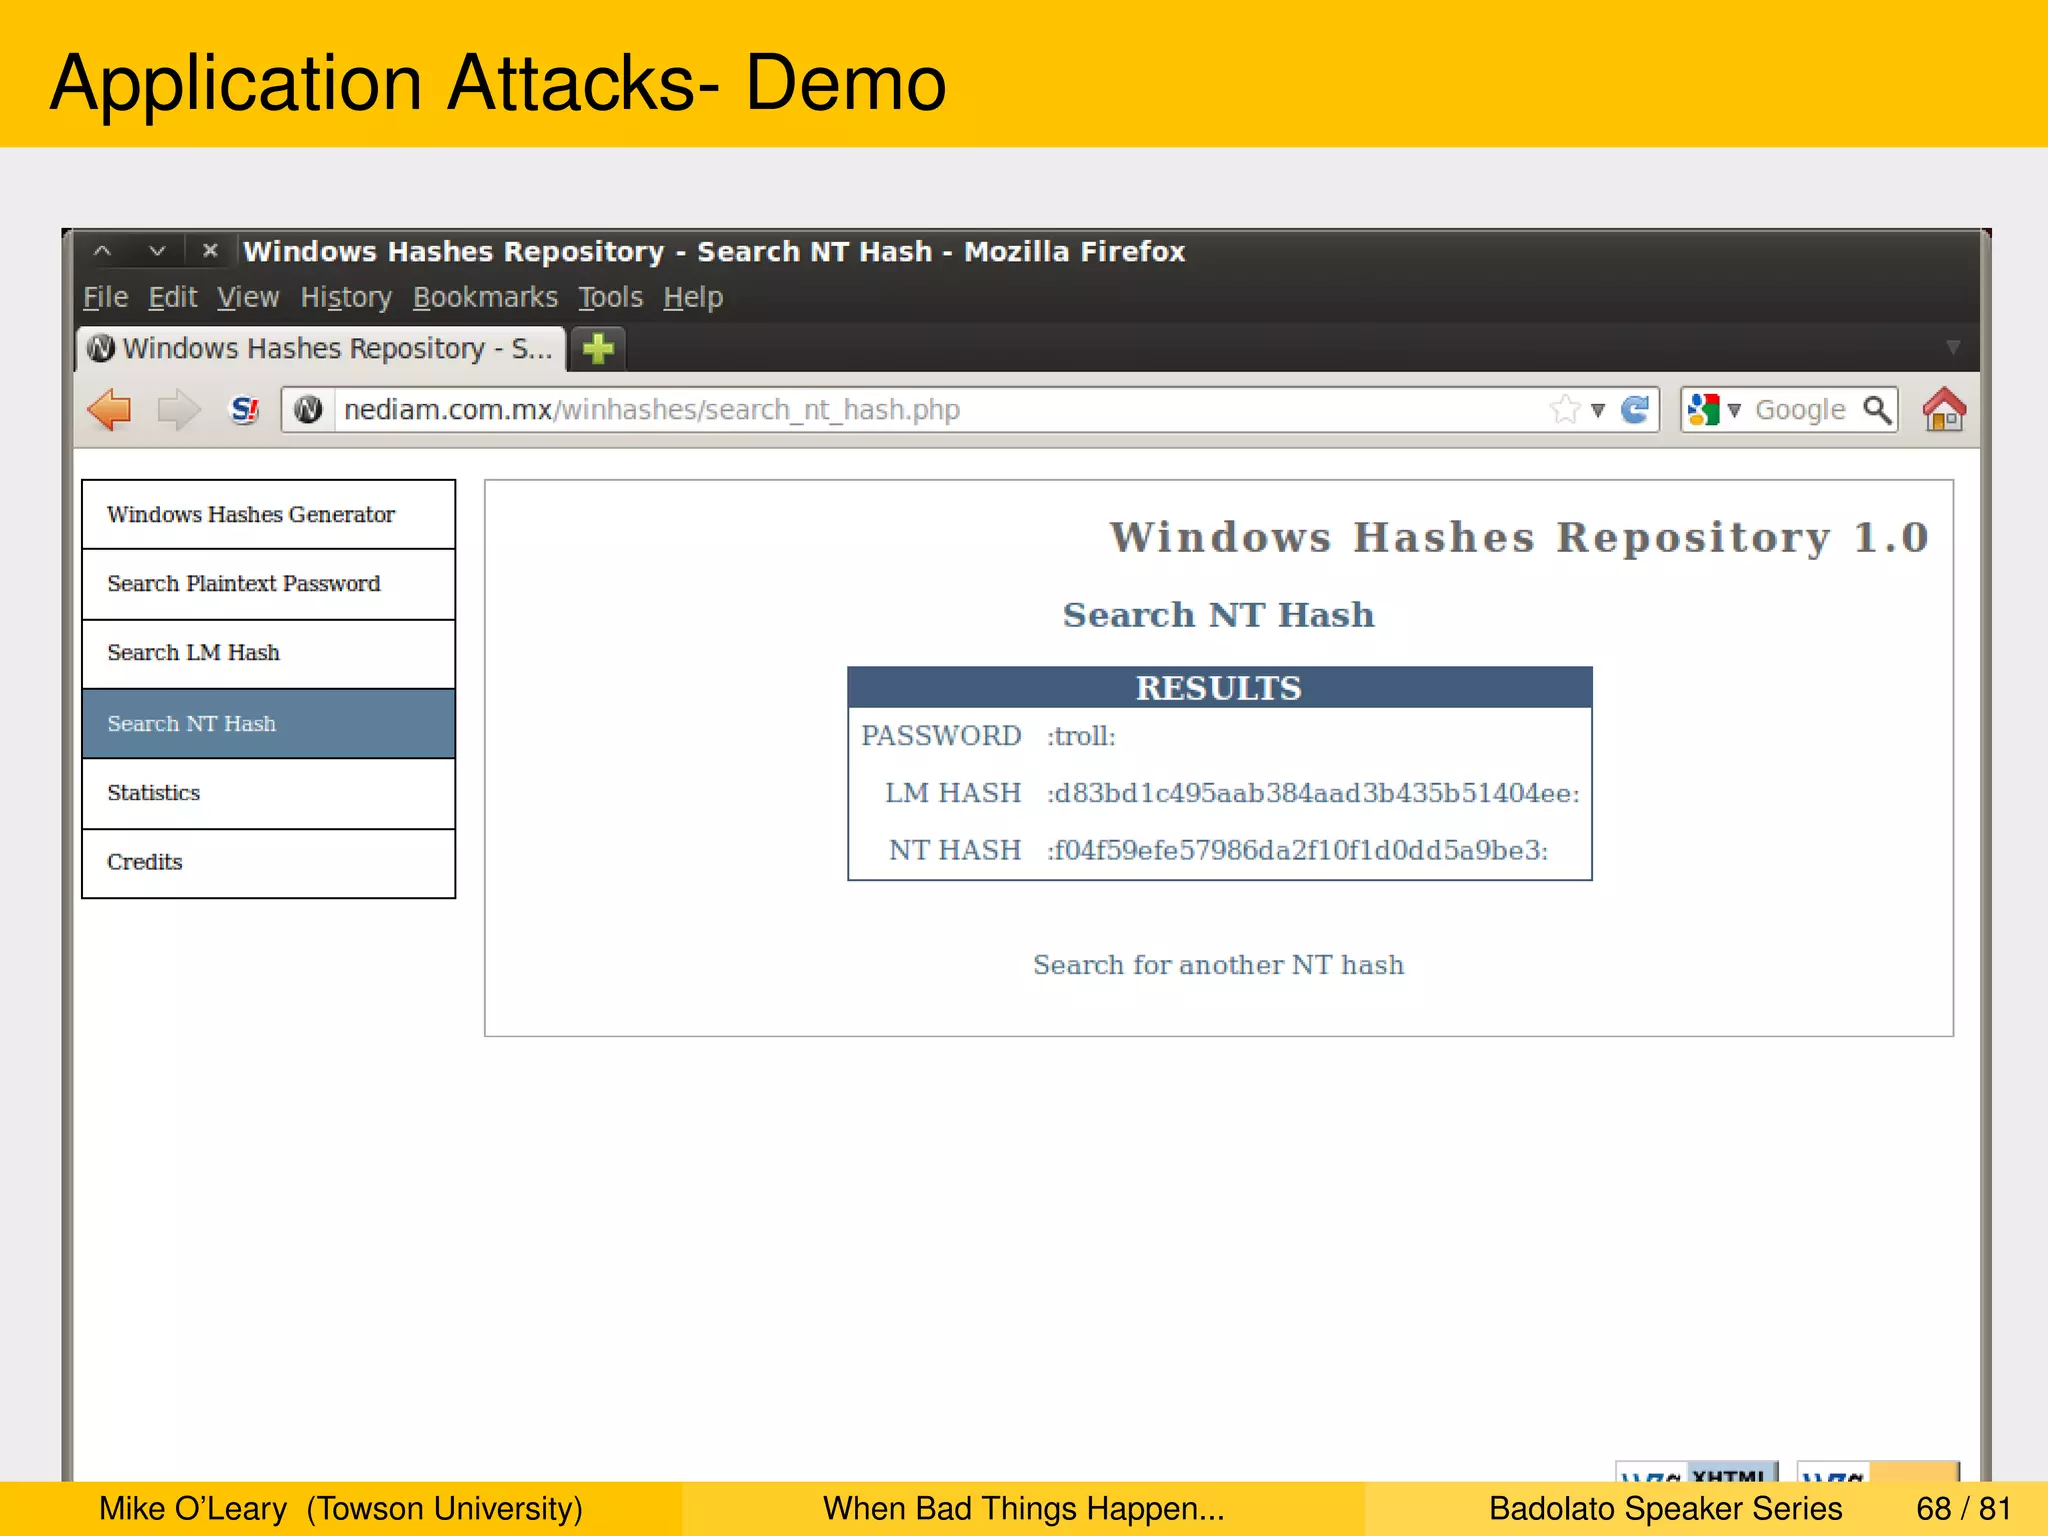Open Search Plaintext Password sidebar link
This screenshot has height=1536, width=2048.
tap(268, 584)
